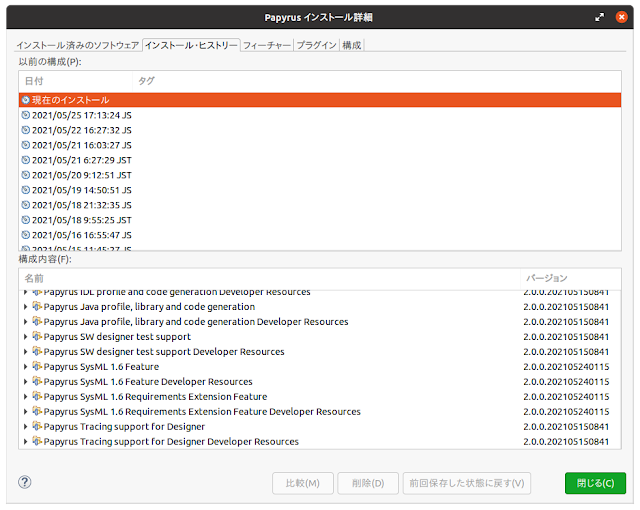Open the プラグイン tab
640x510 pixels.
317,45
